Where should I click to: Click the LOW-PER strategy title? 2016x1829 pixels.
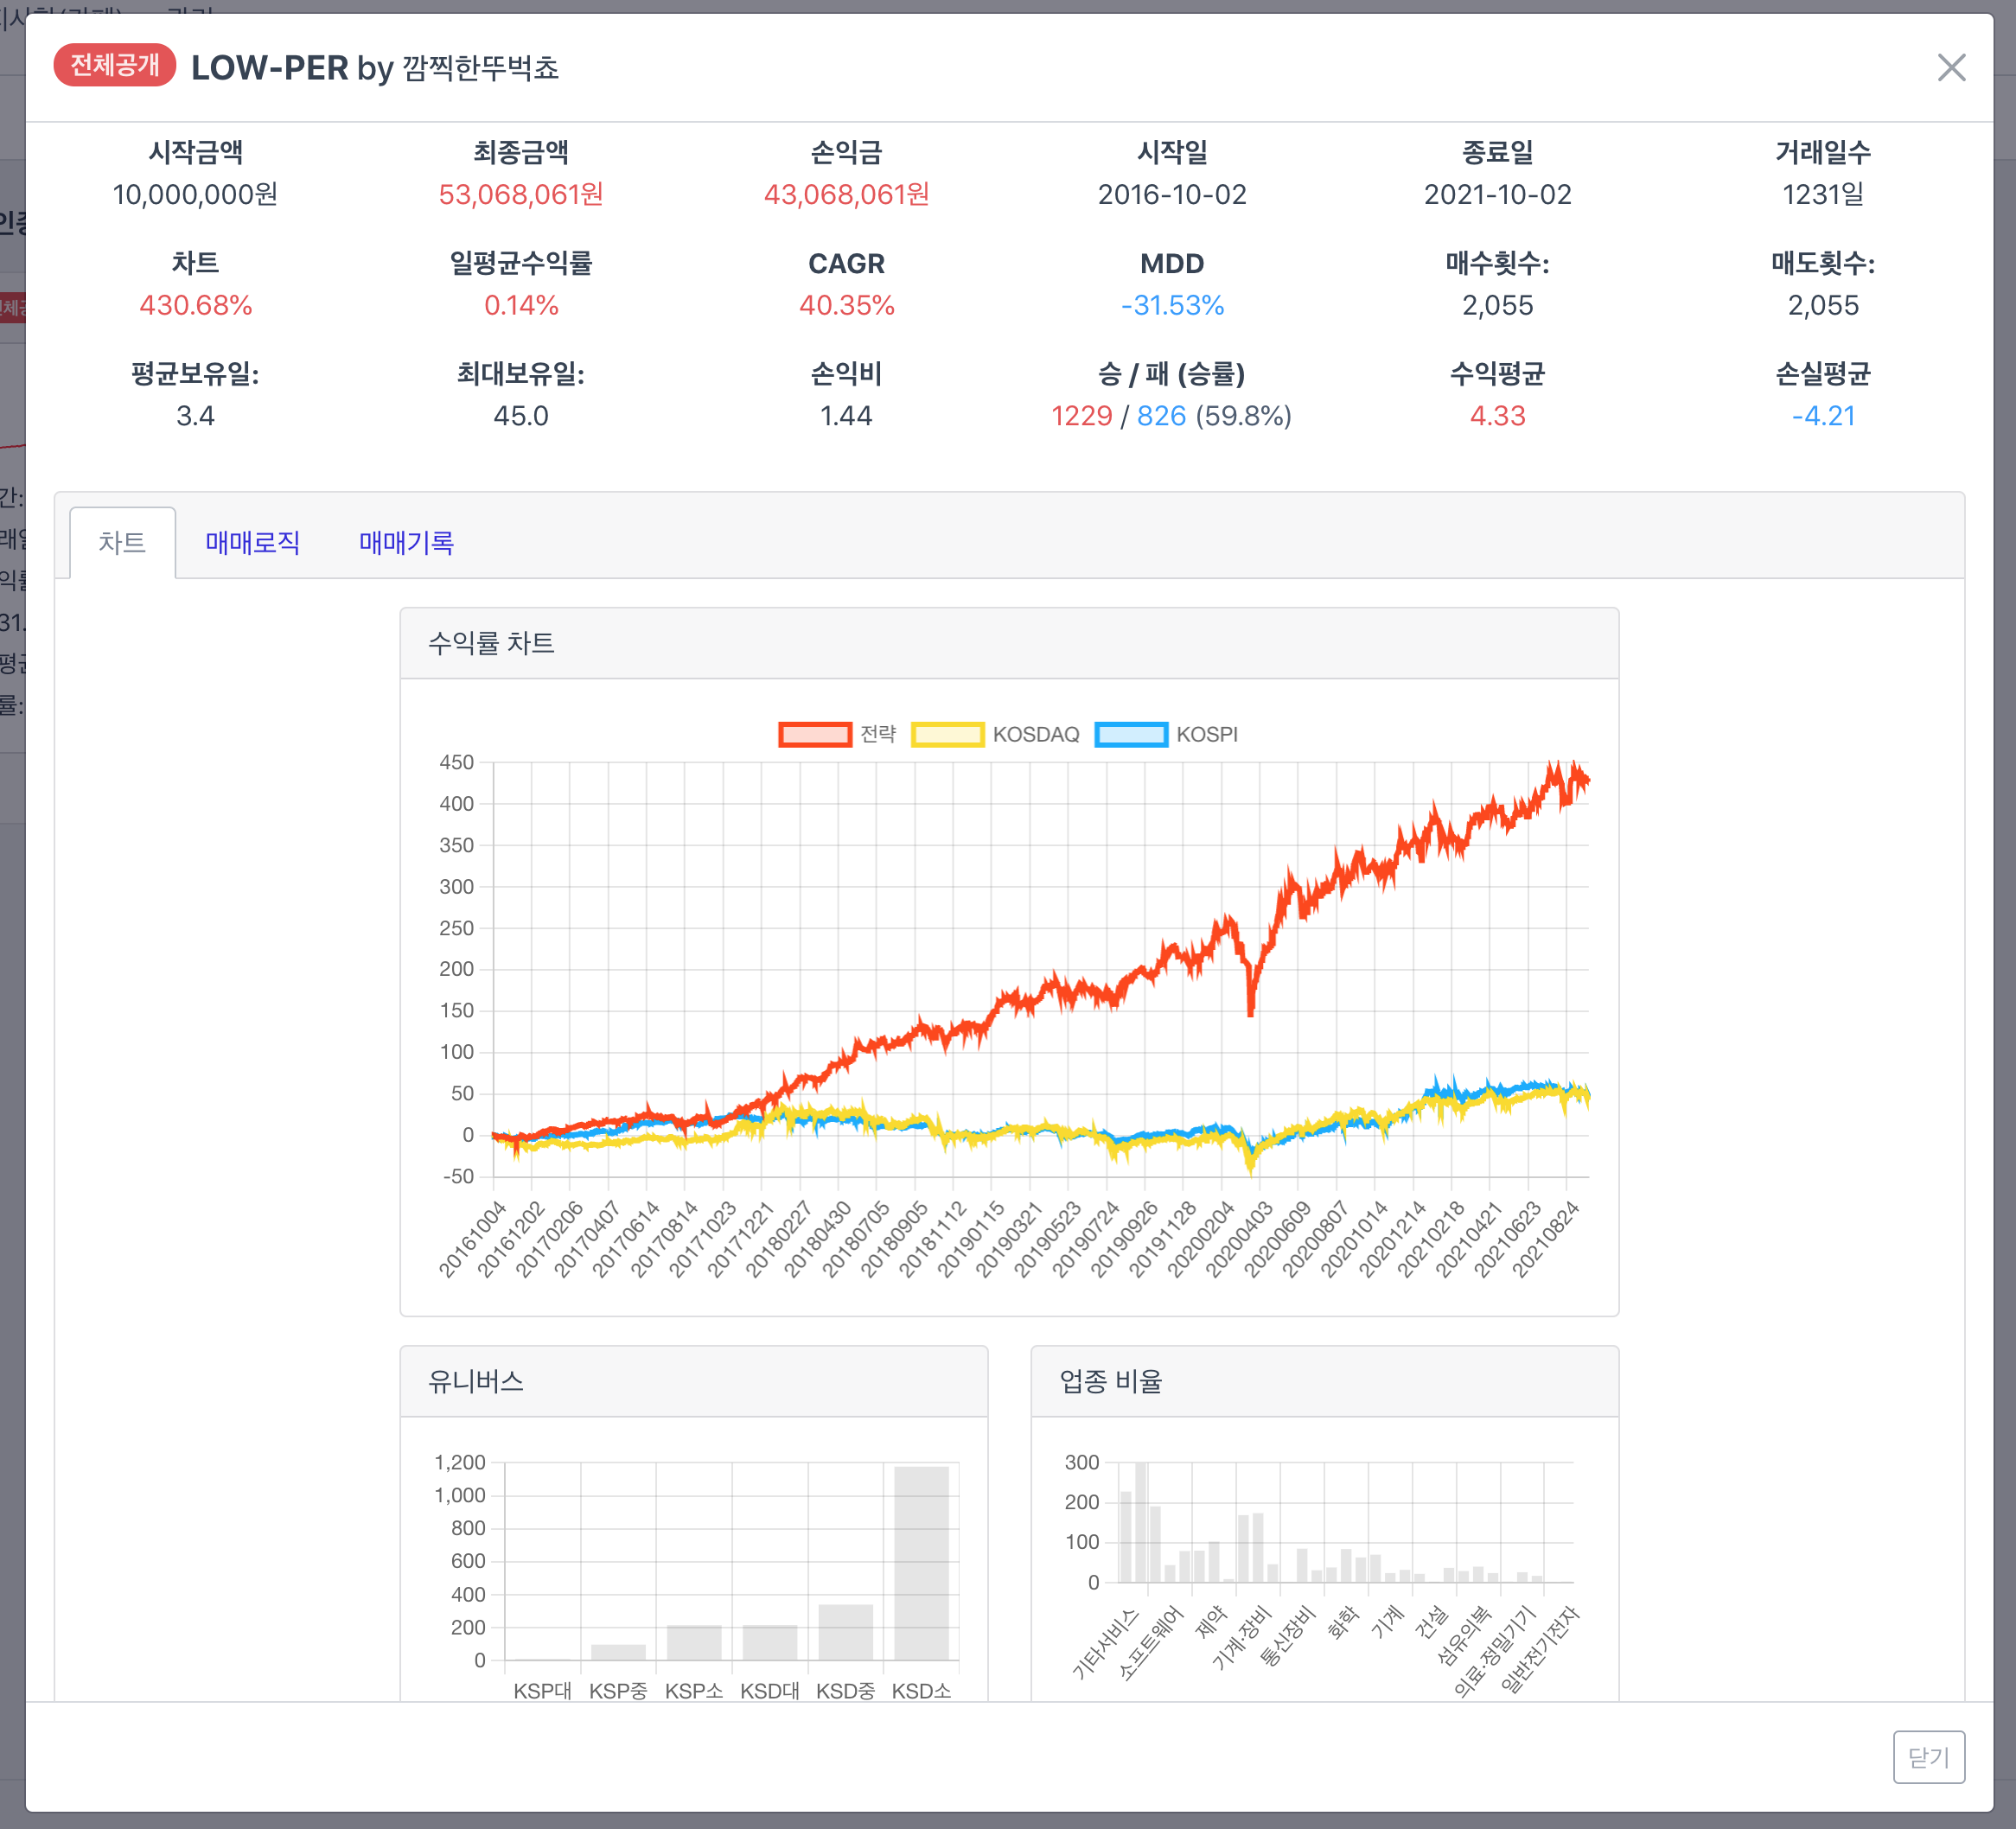click(270, 68)
